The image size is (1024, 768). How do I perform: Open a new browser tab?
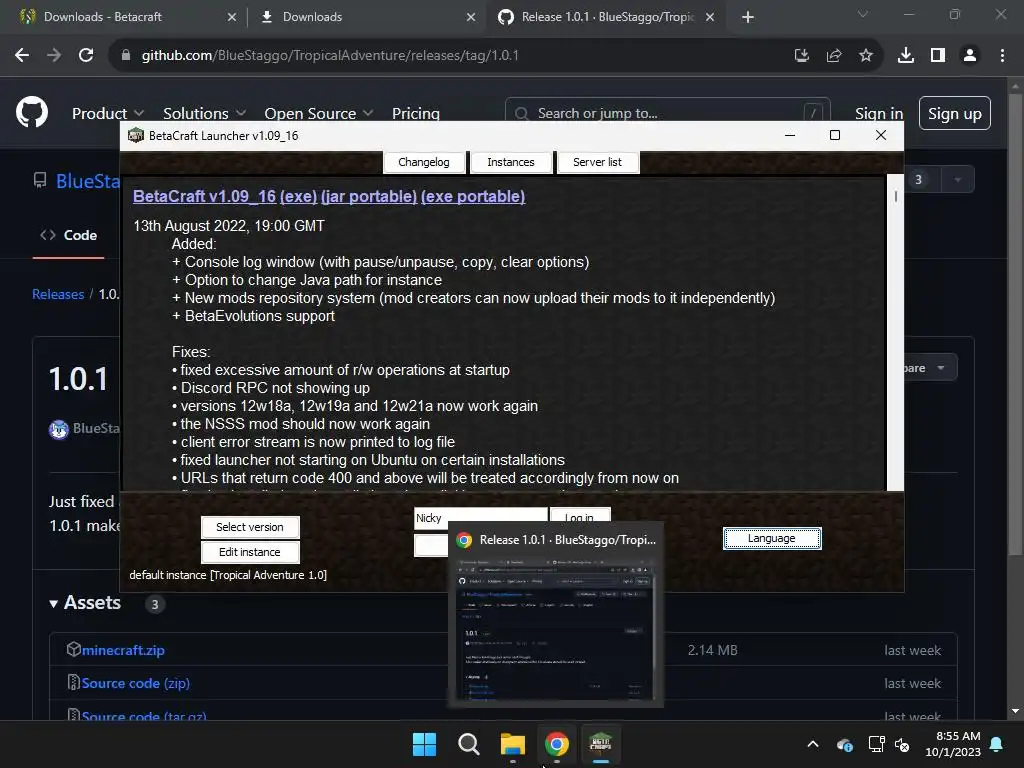(x=748, y=17)
